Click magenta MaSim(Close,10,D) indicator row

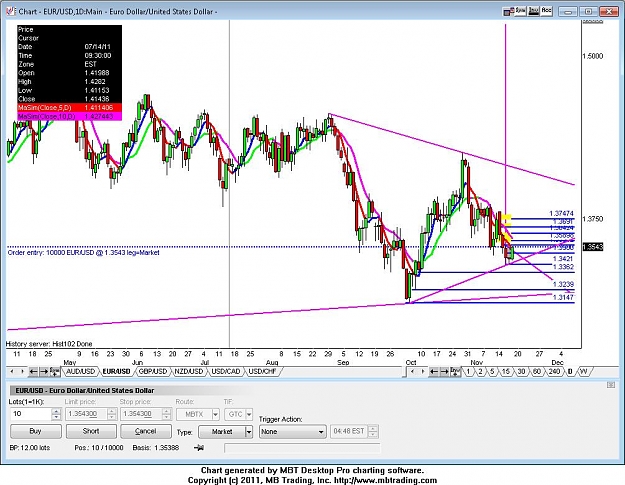coord(69,116)
